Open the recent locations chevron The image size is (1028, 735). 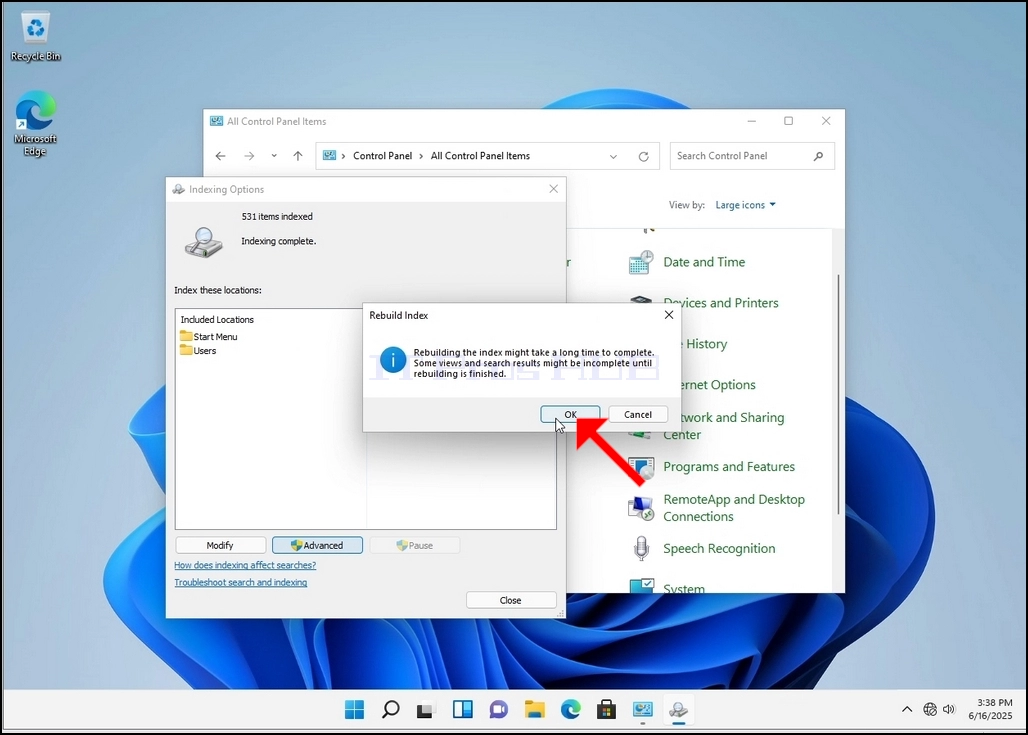point(274,156)
